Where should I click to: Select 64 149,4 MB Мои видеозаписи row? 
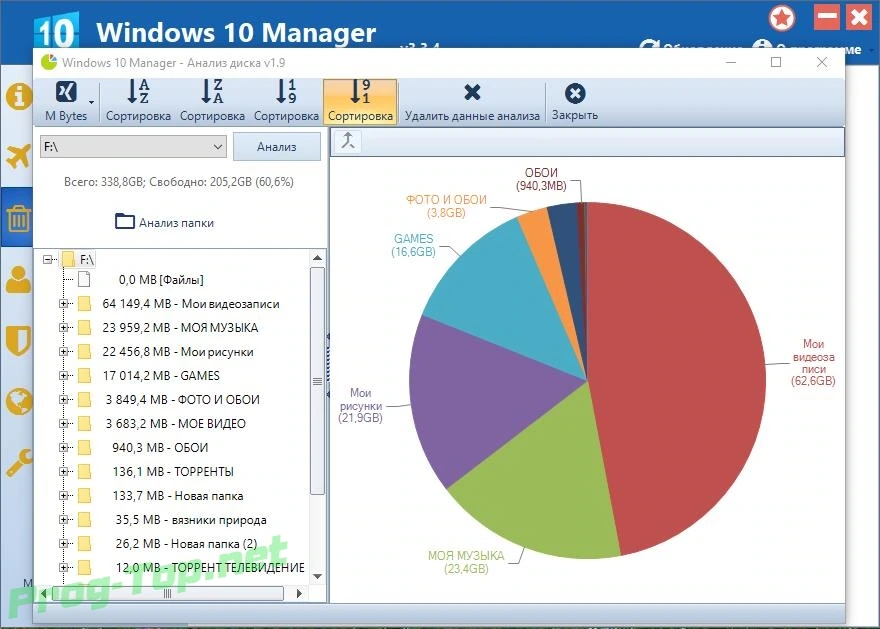pyautogui.click(x=191, y=304)
